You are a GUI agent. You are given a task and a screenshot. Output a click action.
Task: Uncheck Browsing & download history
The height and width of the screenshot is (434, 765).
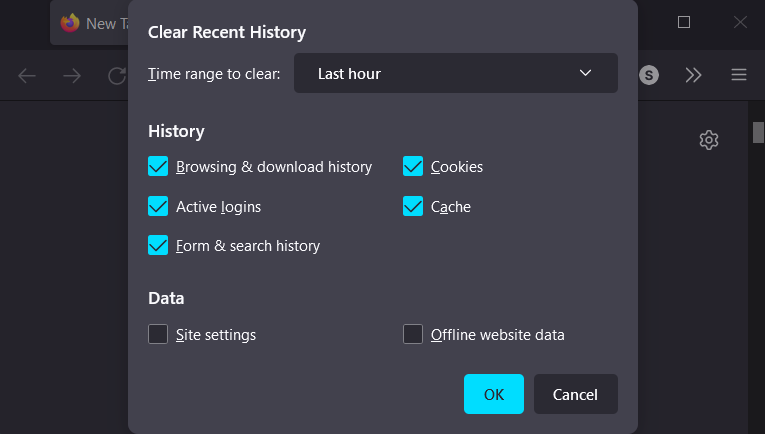(x=158, y=167)
